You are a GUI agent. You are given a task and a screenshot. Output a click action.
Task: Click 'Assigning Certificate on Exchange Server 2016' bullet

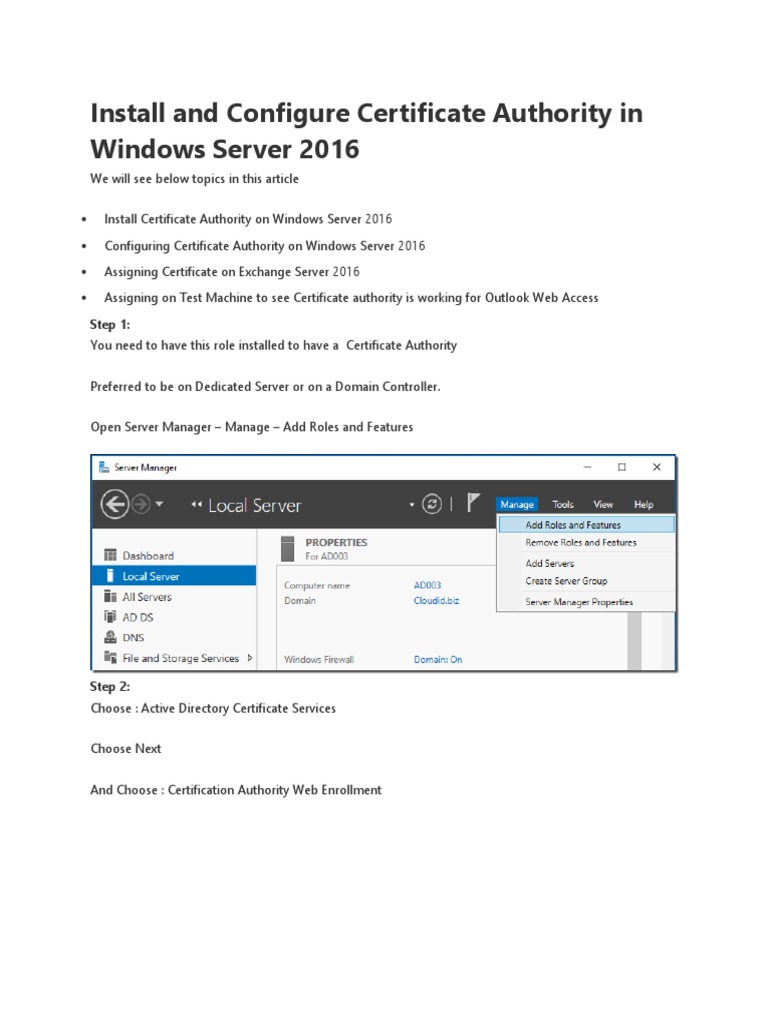point(232,272)
